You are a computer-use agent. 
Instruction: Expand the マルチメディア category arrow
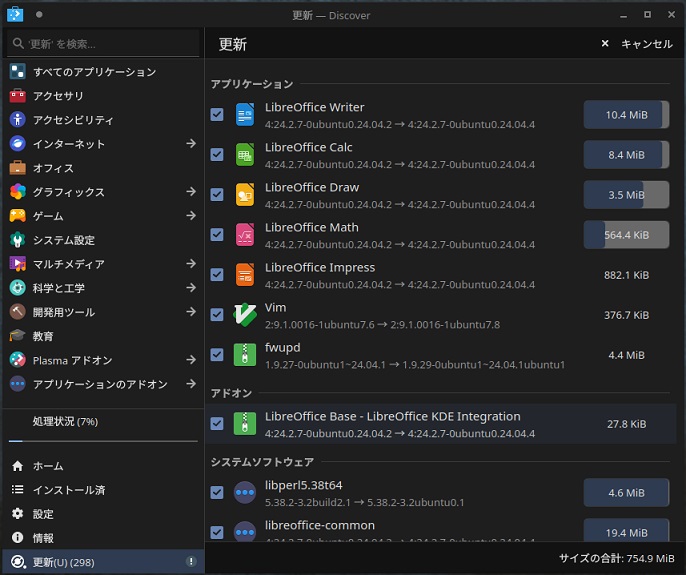(x=191, y=263)
